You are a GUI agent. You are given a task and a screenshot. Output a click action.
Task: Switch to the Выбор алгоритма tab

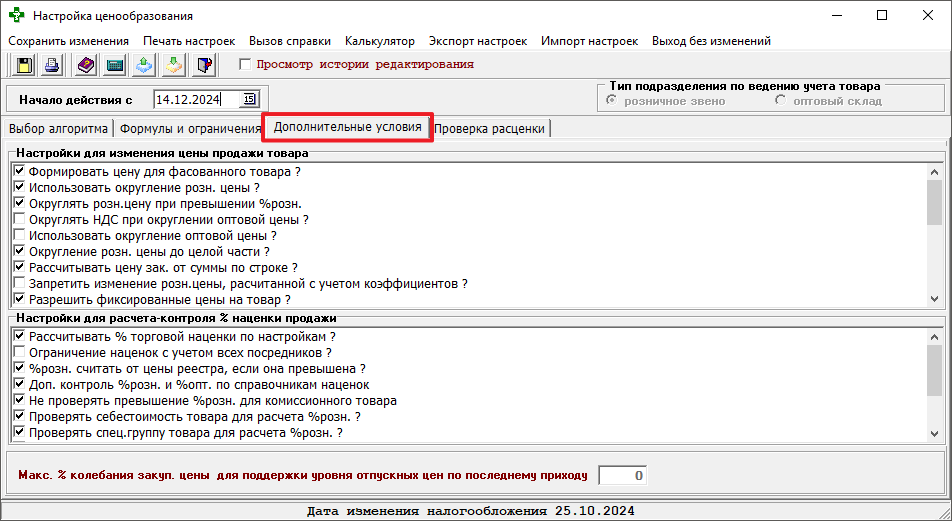point(58,129)
